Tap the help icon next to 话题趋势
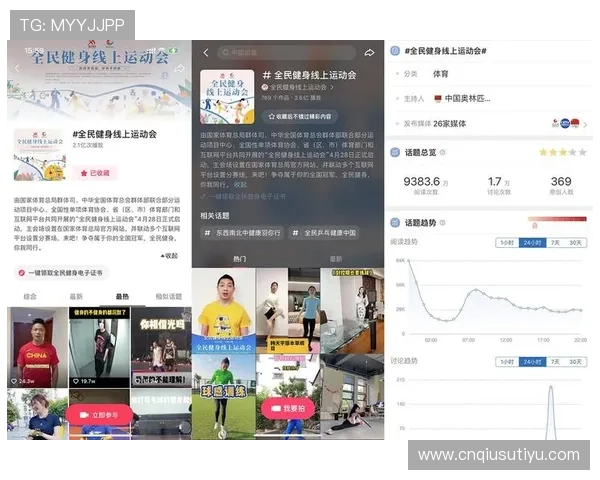The height and width of the screenshot is (480, 600). click(442, 223)
